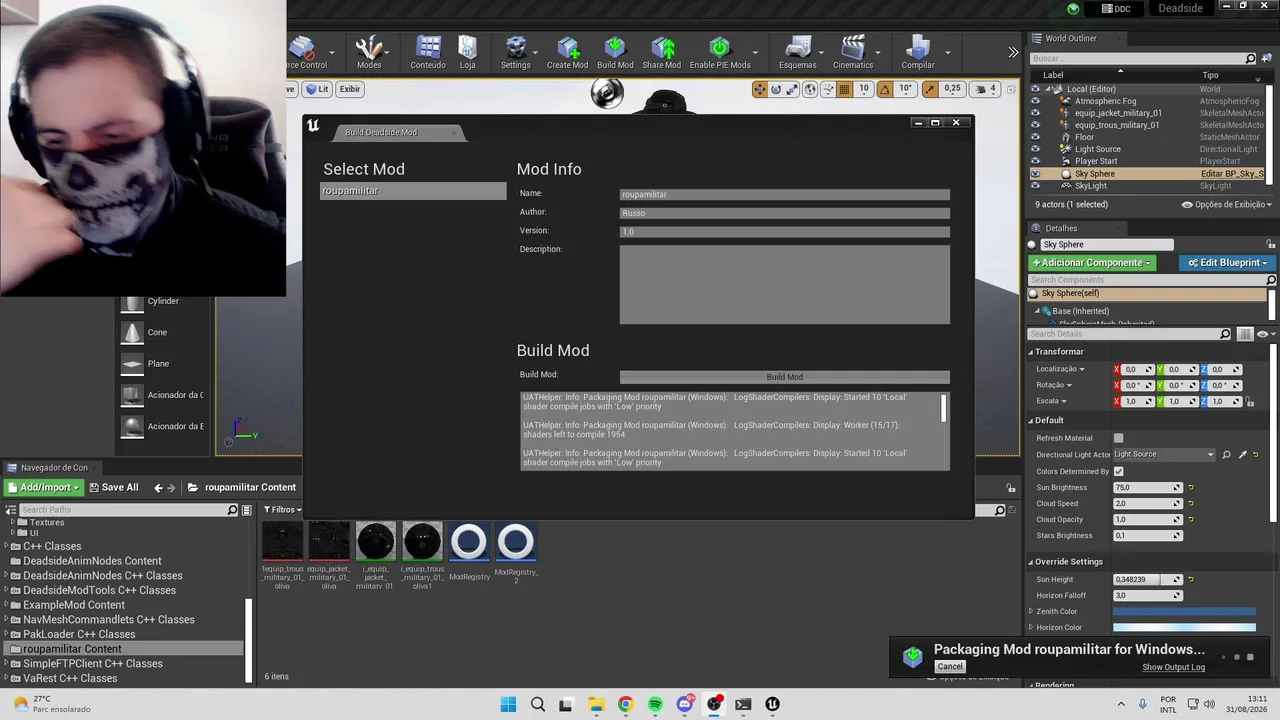
Task: Open the Lit view mode menu
Action: tap(317, 89)
